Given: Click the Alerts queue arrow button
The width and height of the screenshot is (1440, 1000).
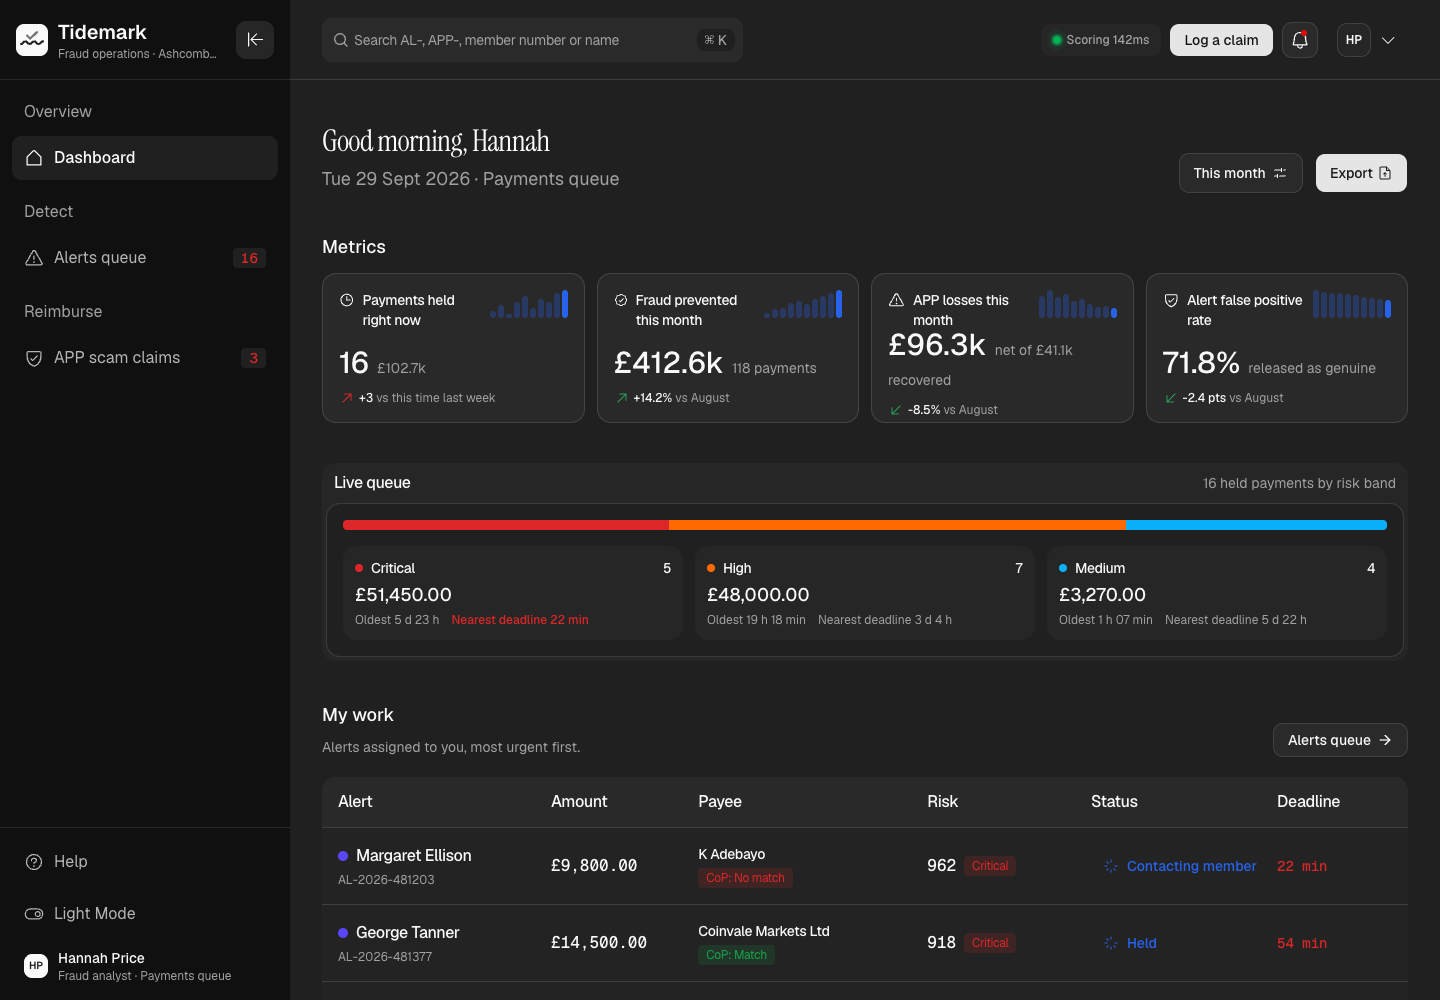Looking at the screenshot, I should click(1340, 740).
